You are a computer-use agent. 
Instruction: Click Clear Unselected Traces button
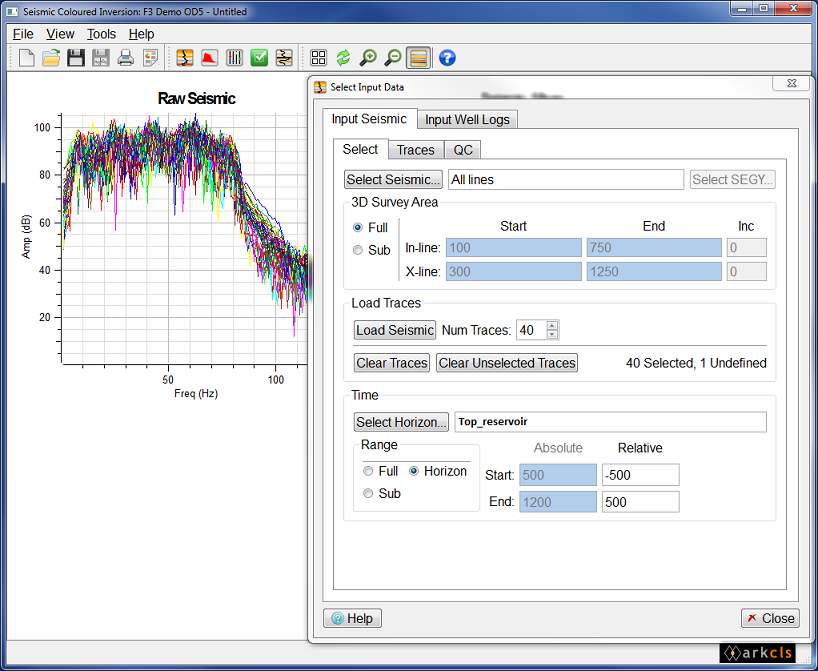[x=507, y=363]
